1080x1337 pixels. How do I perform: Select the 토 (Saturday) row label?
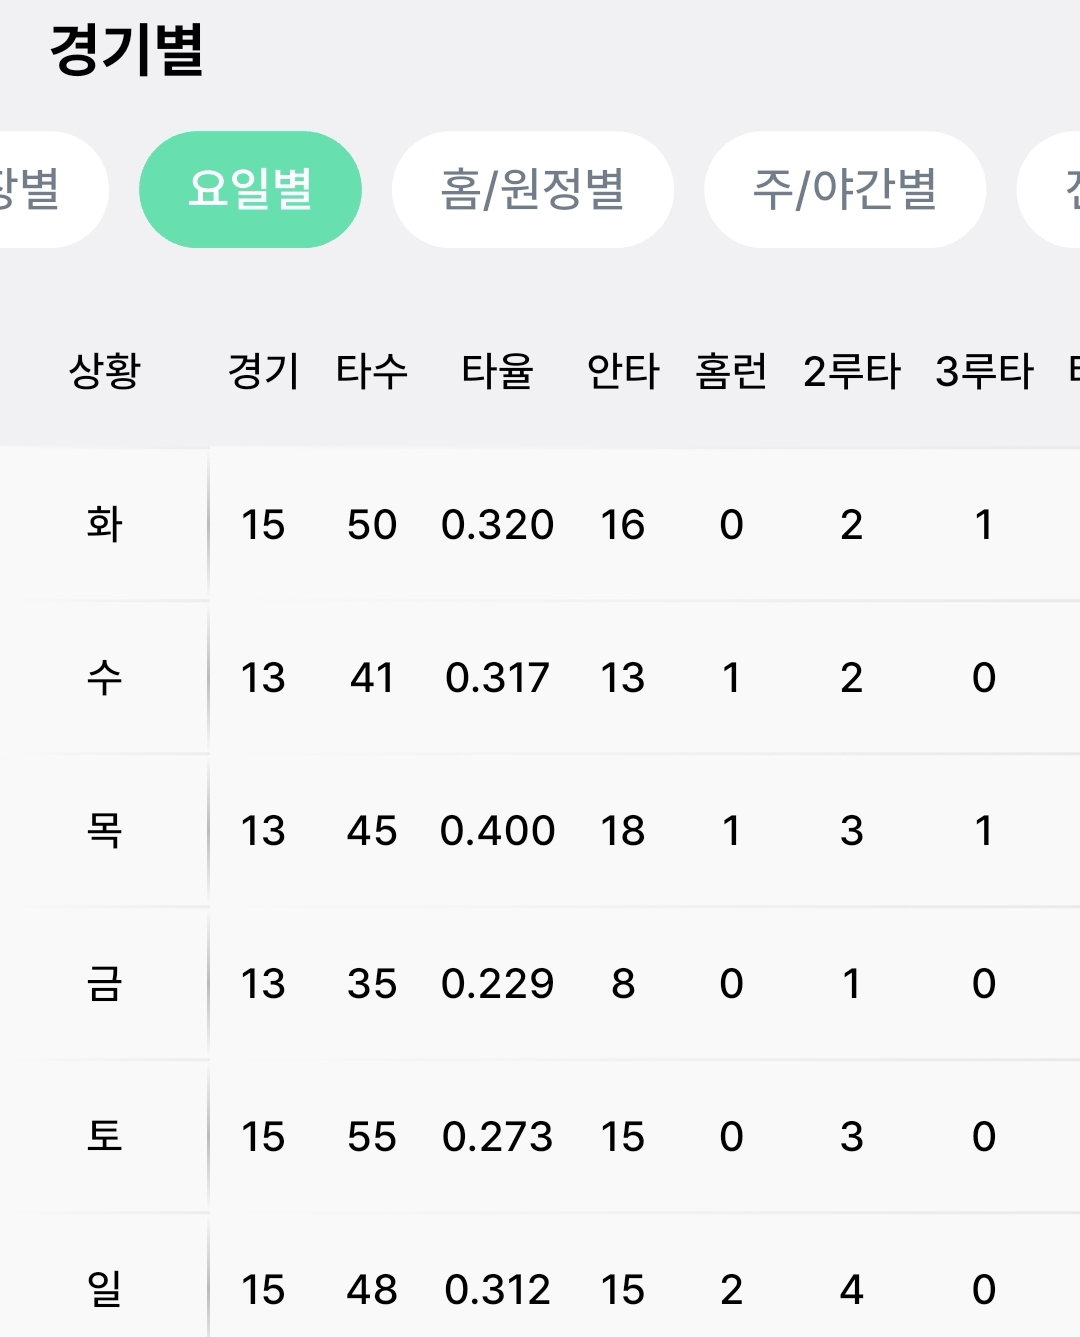coord(105,1136)
